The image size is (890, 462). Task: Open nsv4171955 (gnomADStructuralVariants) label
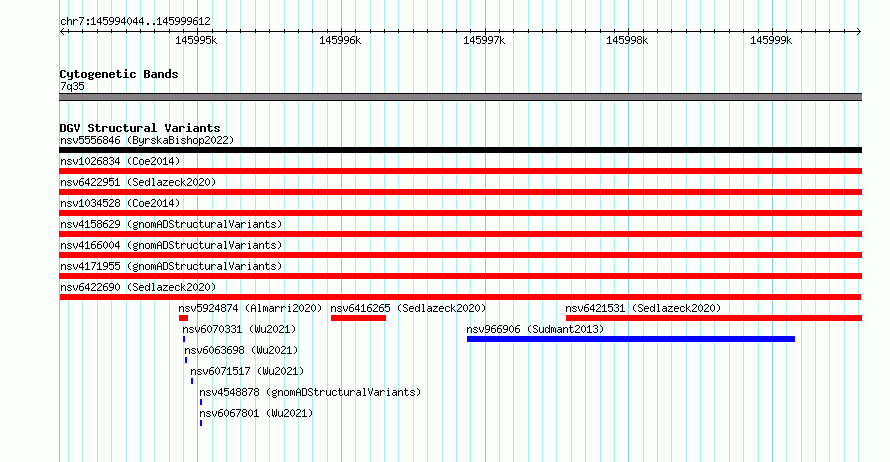(x=171, y=266)
